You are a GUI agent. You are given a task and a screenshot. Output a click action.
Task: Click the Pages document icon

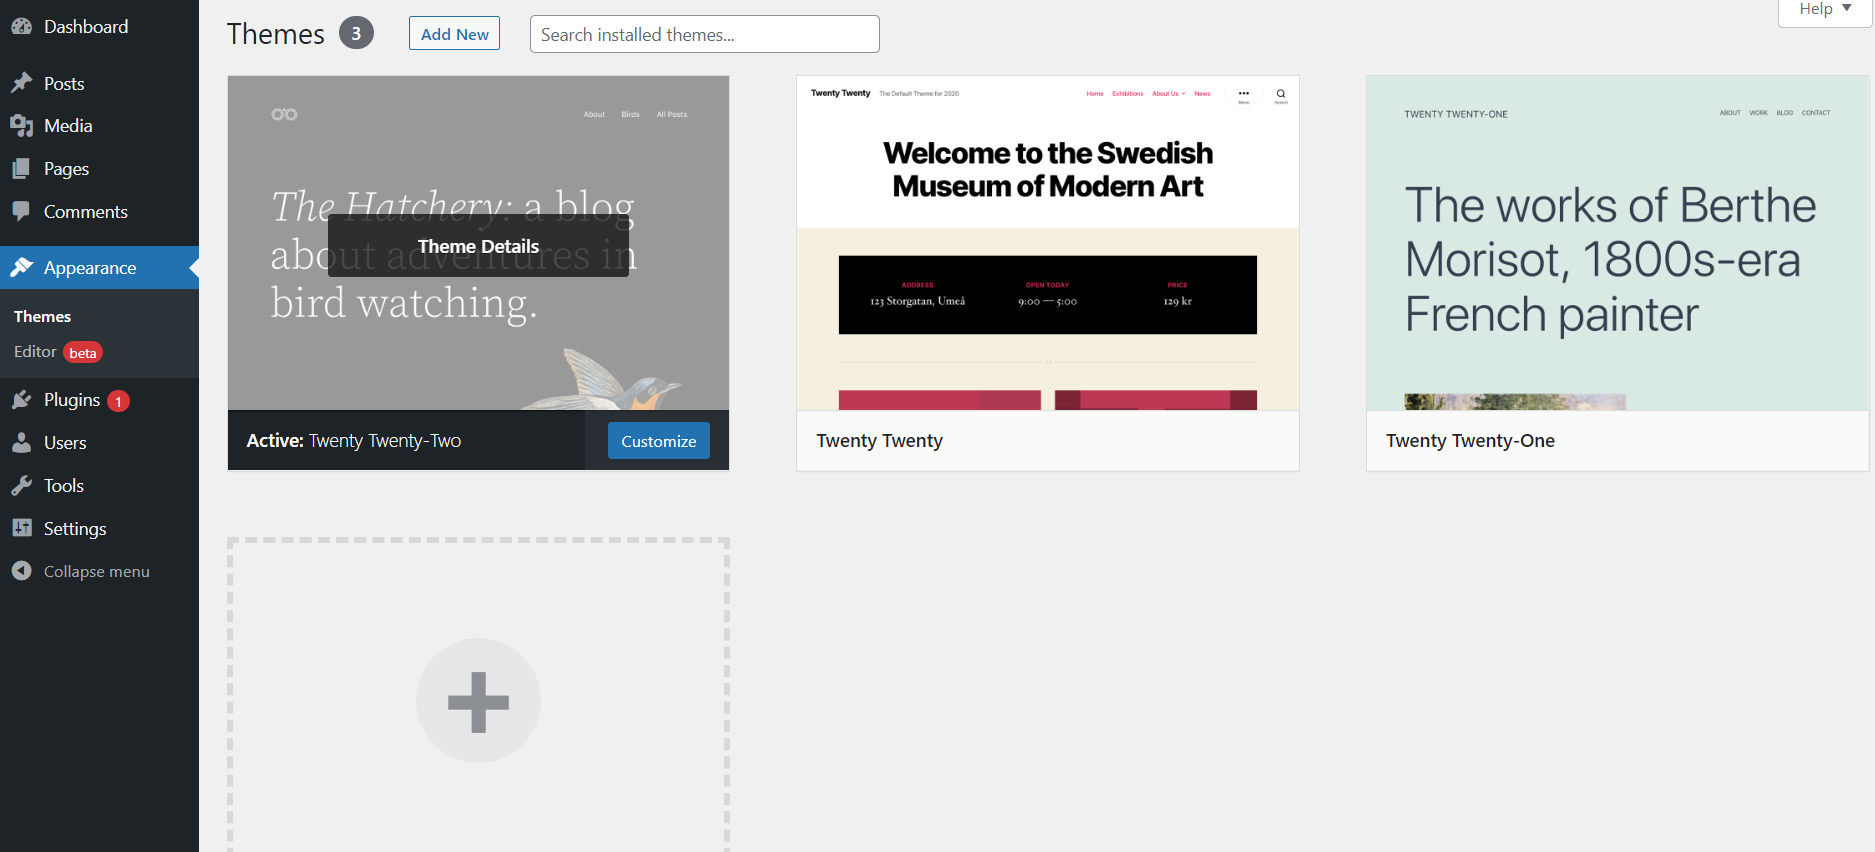[22, 169]
